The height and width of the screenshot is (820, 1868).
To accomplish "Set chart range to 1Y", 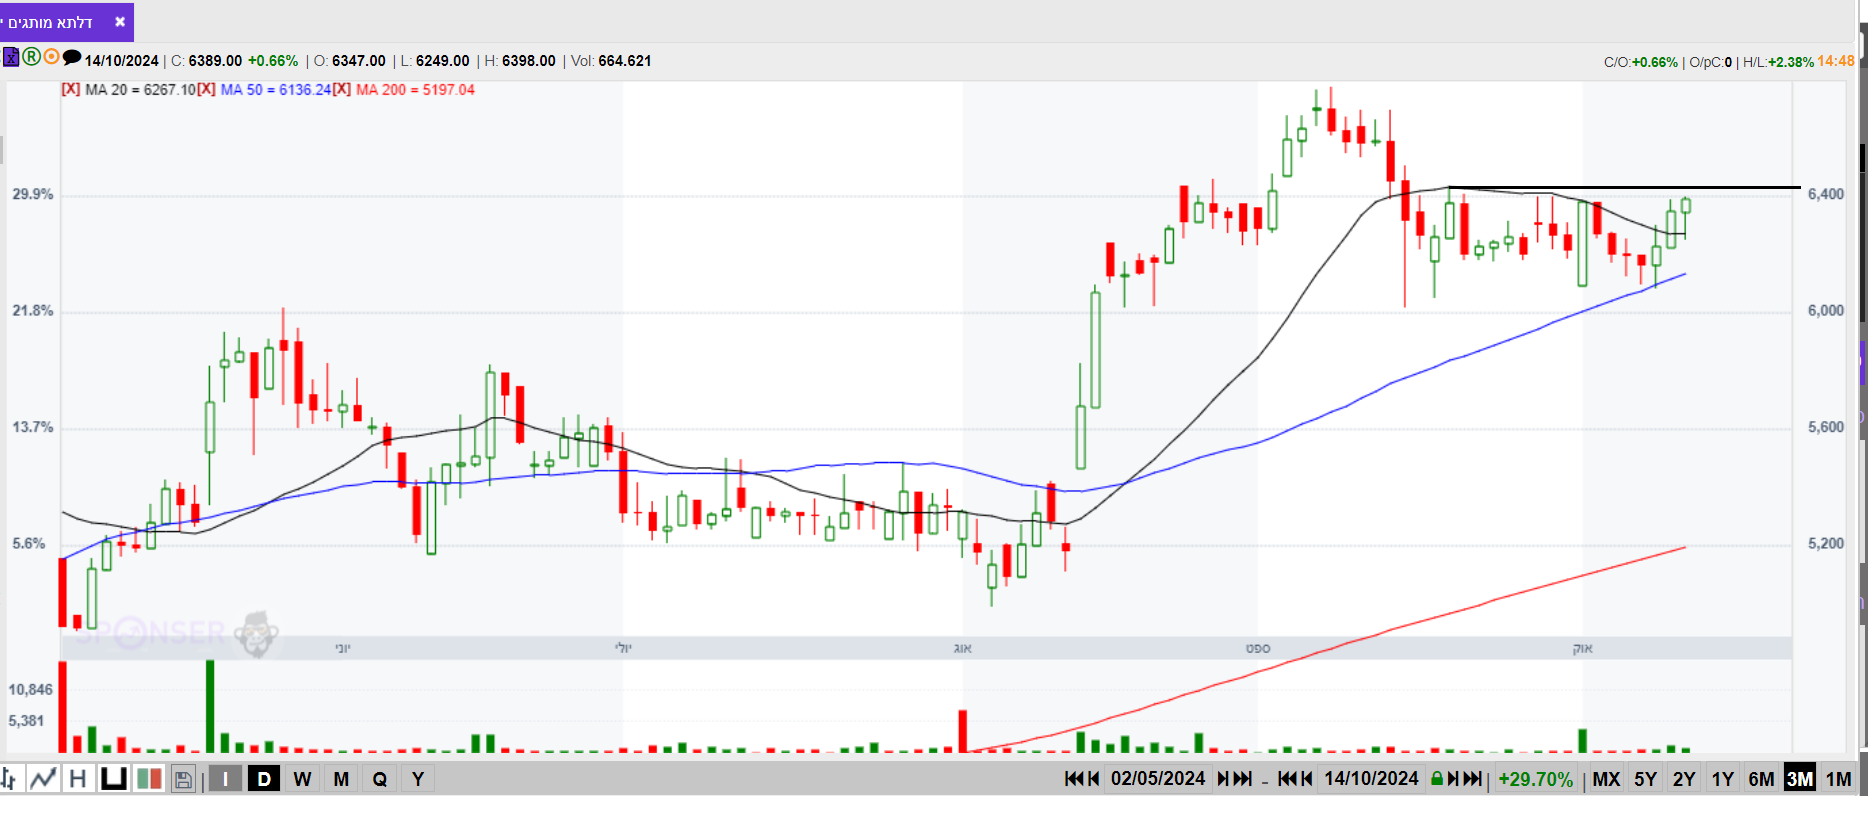I will pyautogui.click(x=1722, y=779).
